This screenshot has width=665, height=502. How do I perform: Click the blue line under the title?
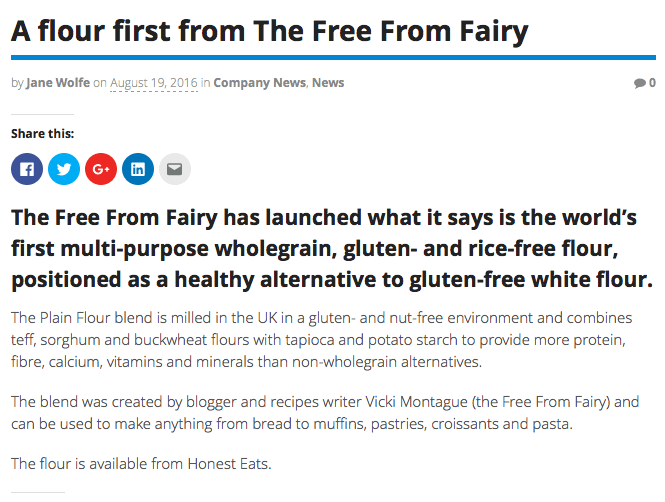tap(333, 57)
